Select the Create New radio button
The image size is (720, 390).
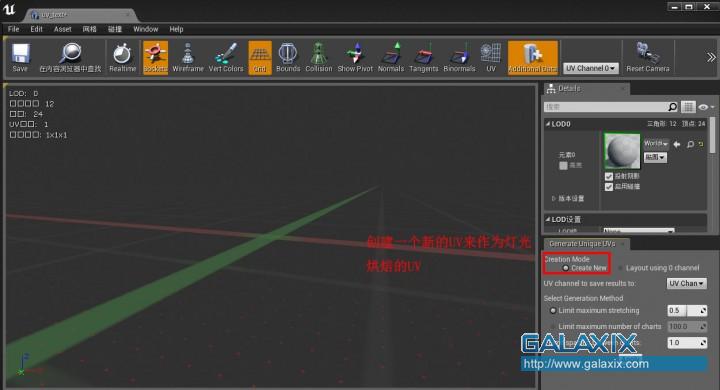566,268
